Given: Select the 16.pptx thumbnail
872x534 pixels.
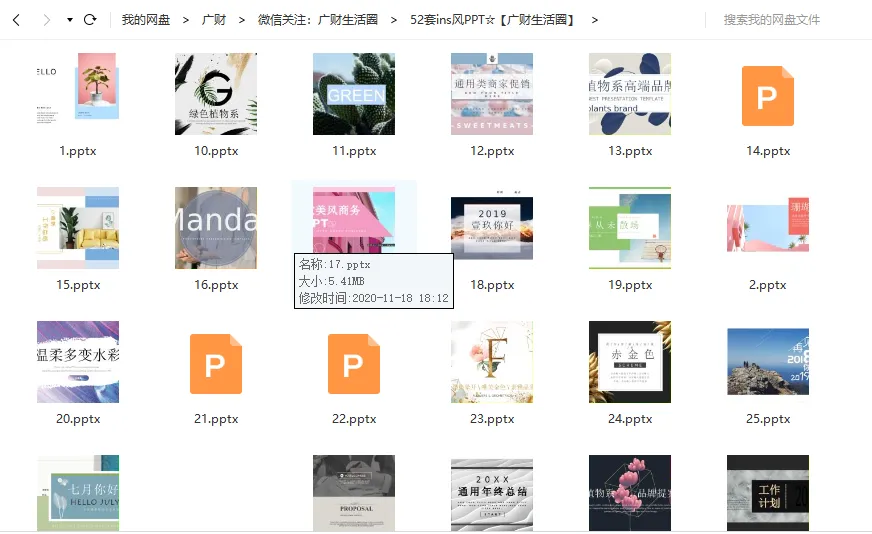Looking at the screenshot, I should pyautogui.click(x=216, y=228).
